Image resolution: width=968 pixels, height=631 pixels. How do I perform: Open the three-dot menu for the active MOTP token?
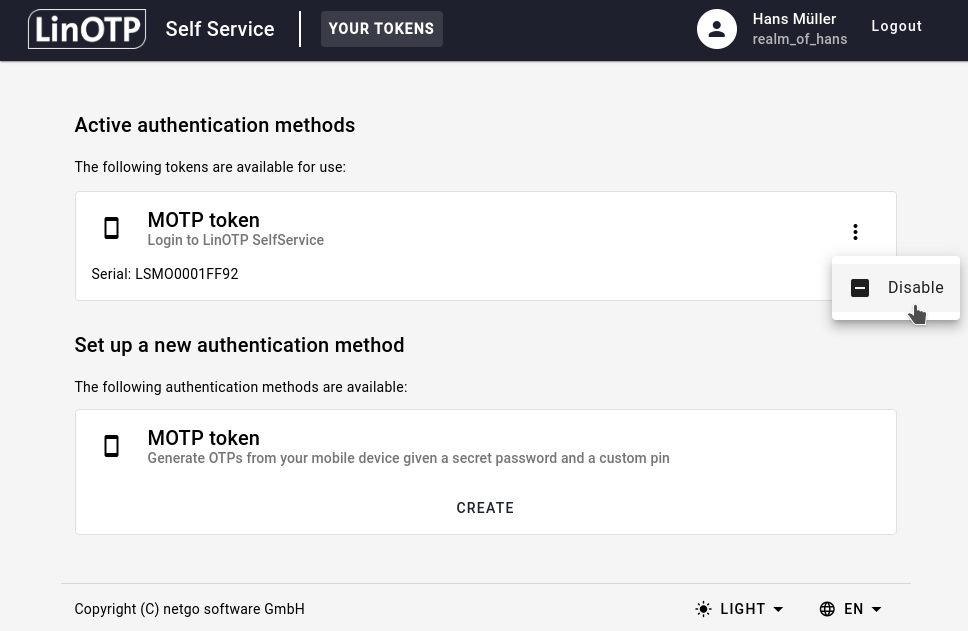click(x=855, y=232)
